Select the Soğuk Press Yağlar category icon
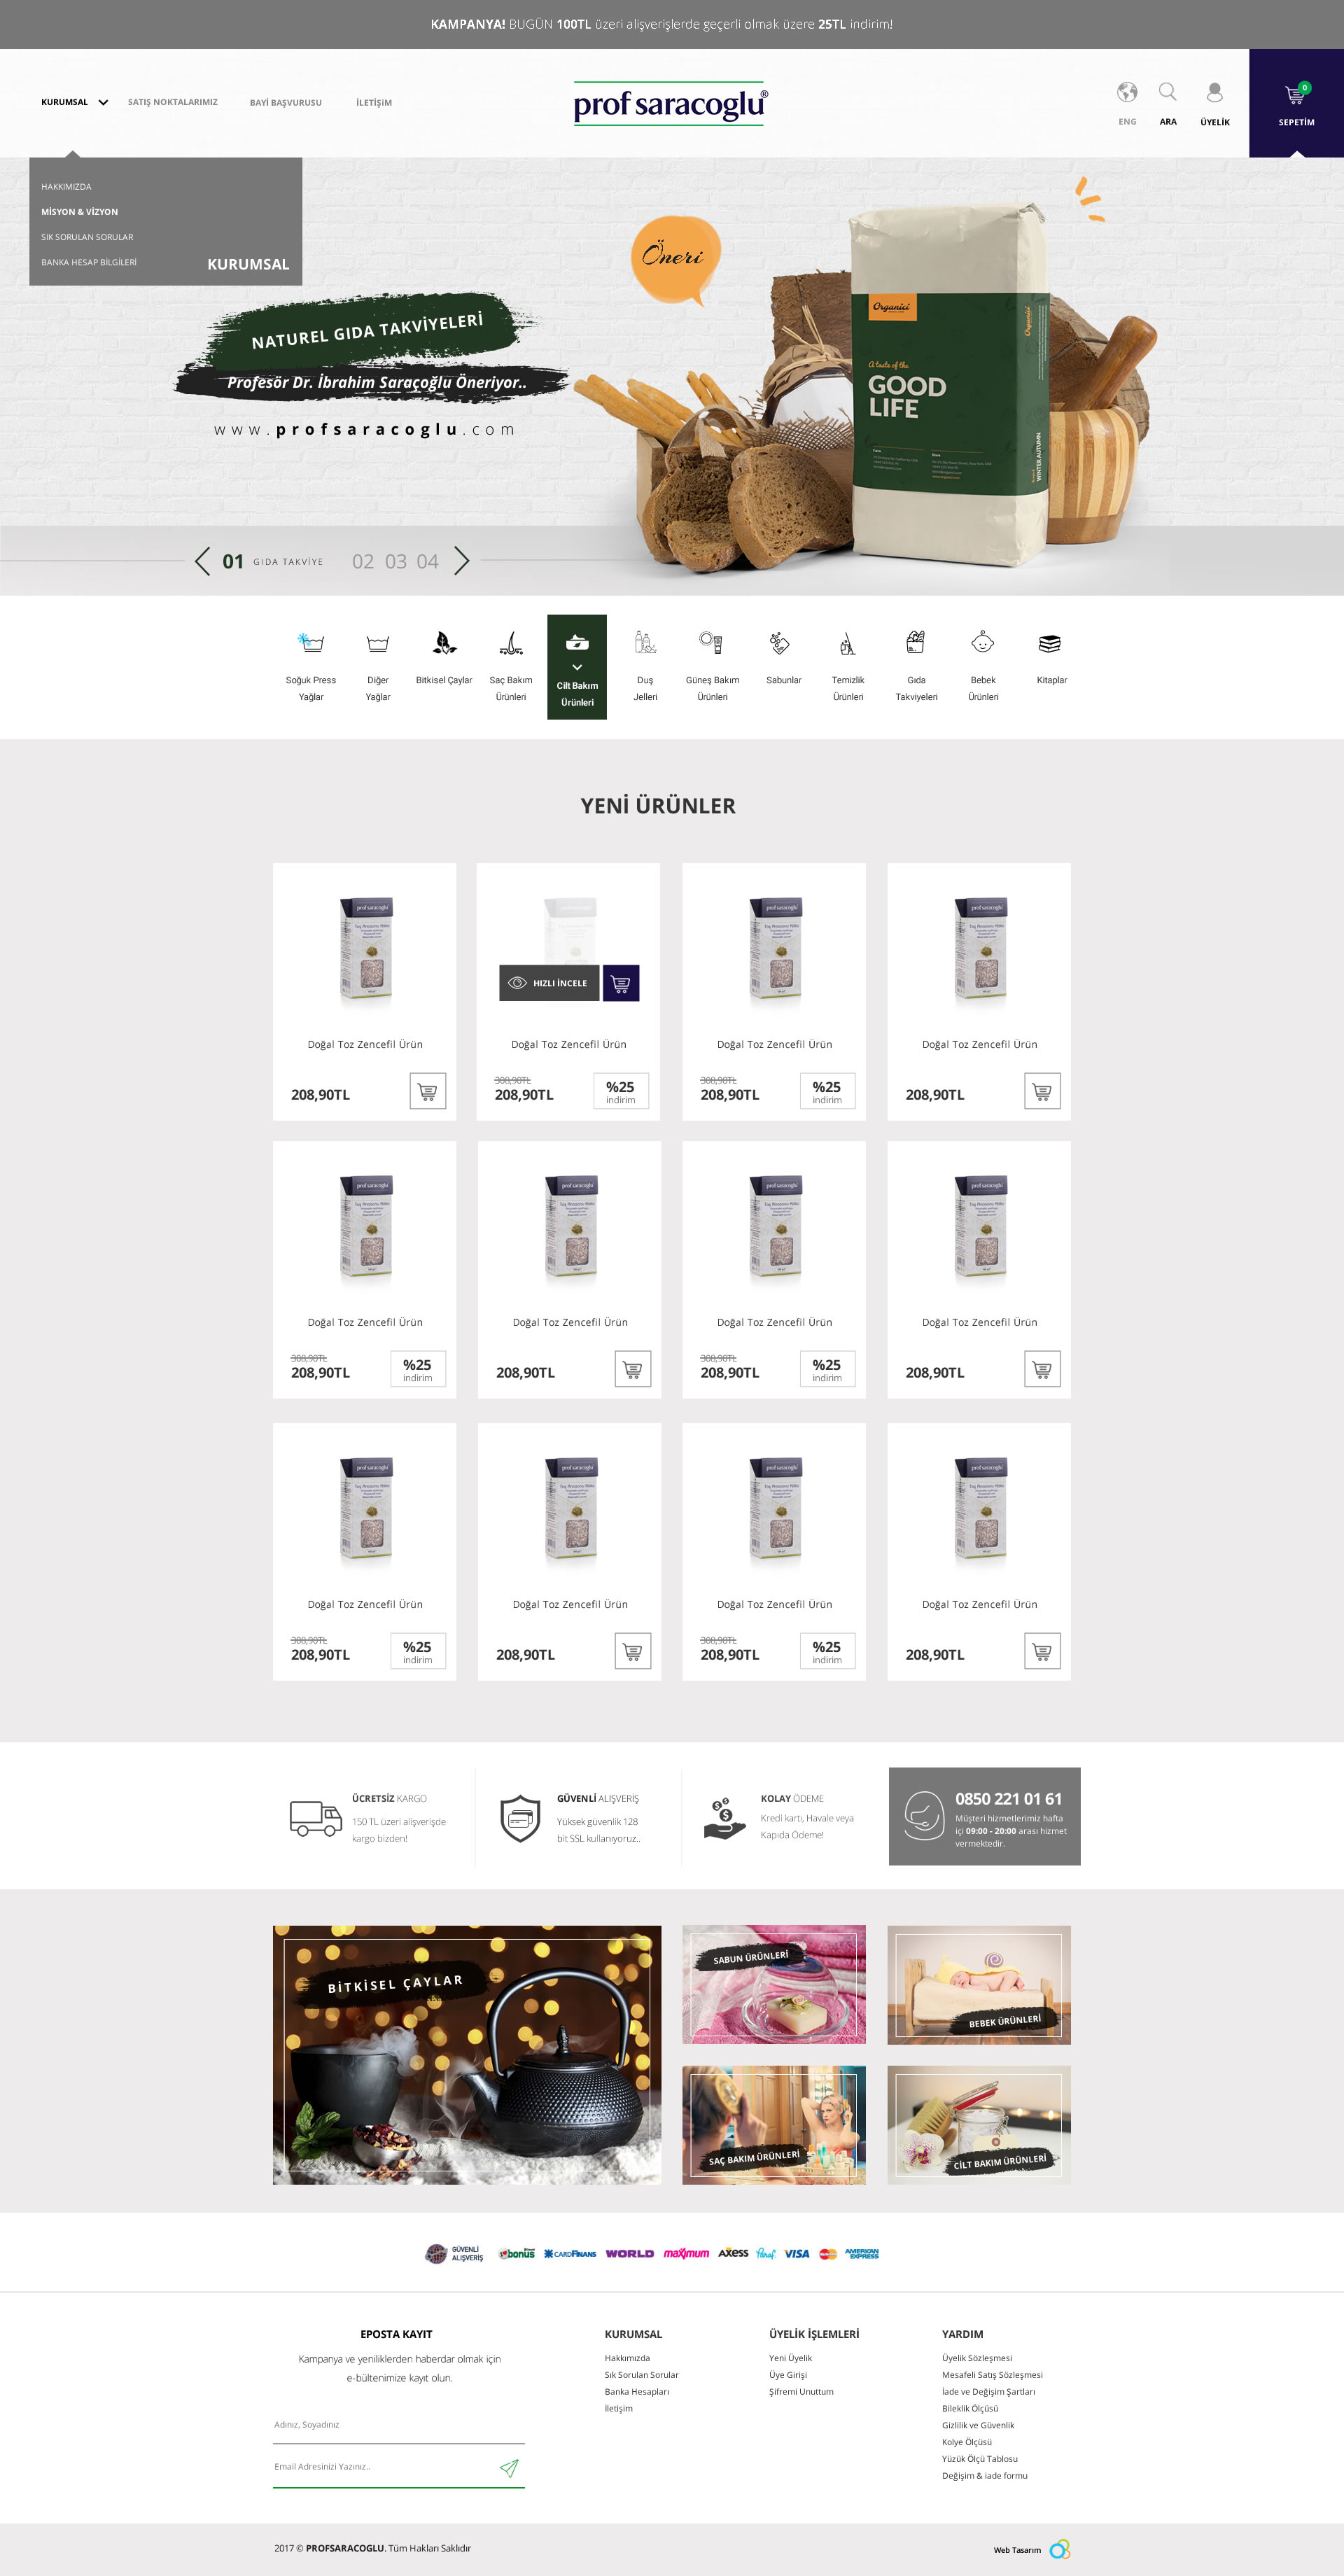Screen dimensions: 1344x2576 point(311,642)
